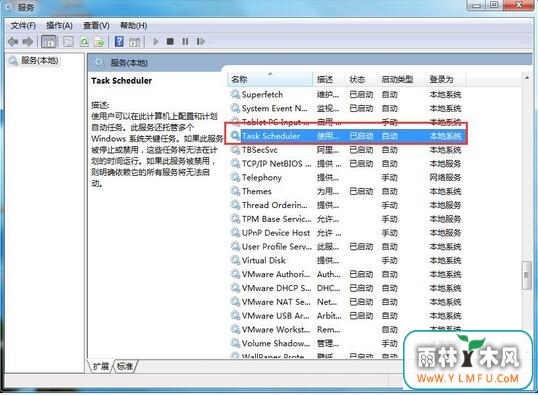Select 服务(本地) in the left tree
Screen dimensions: 538x395
coord(39,61)
